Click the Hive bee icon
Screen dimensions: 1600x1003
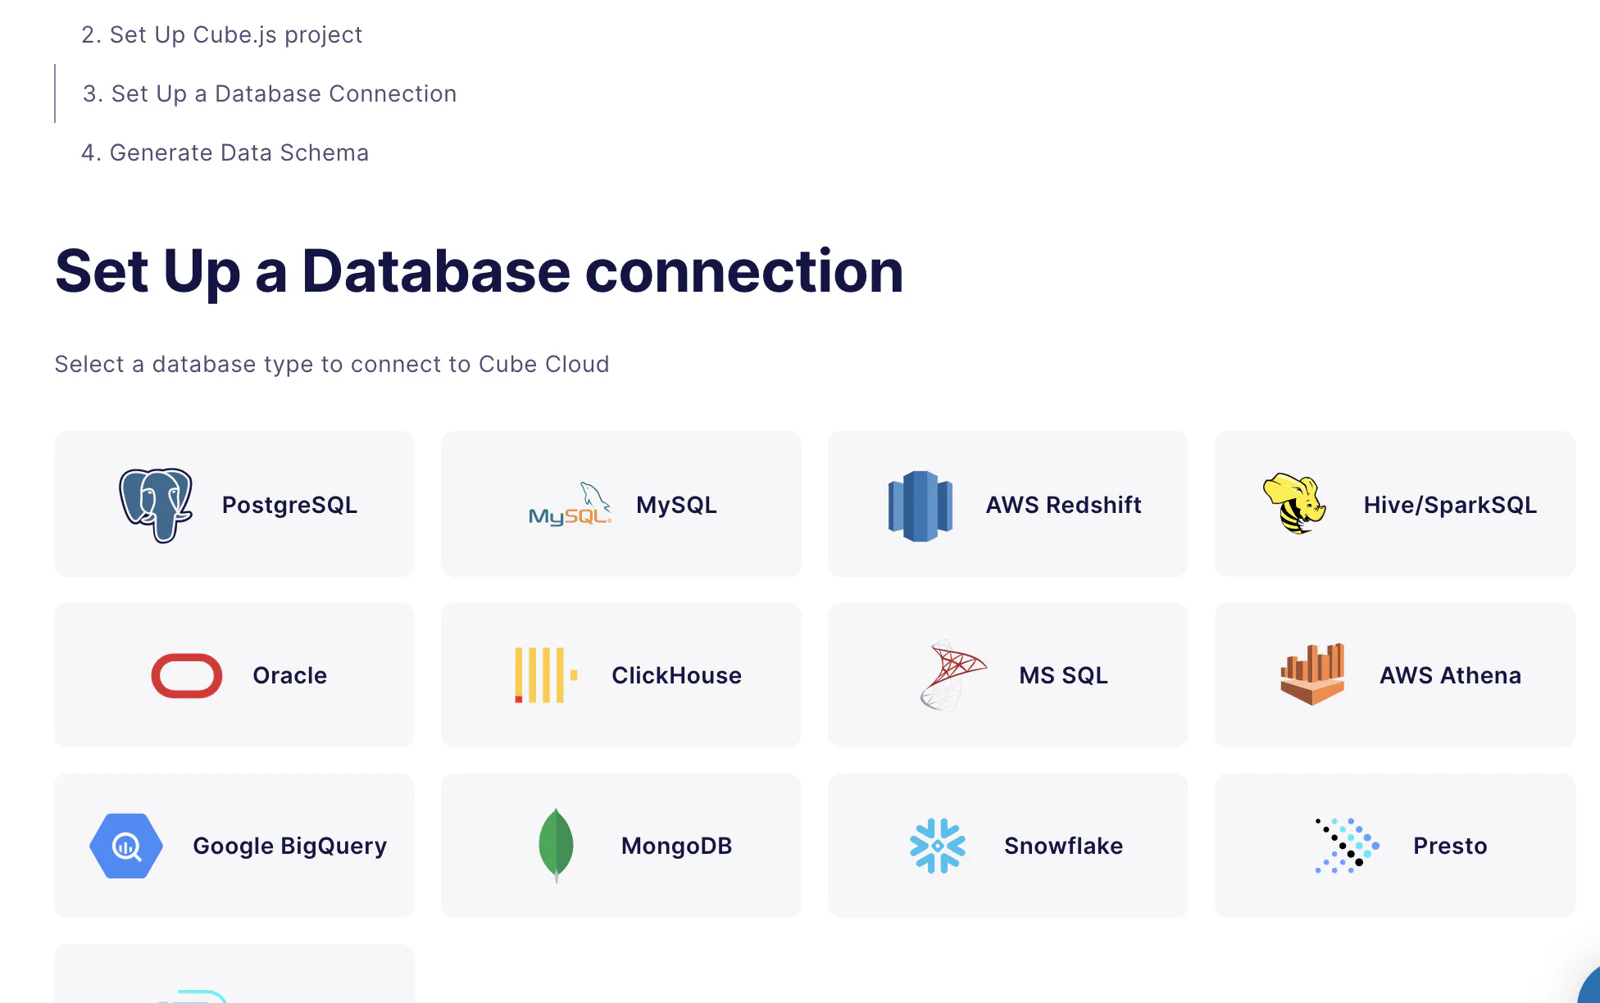tap(1294, 504)
